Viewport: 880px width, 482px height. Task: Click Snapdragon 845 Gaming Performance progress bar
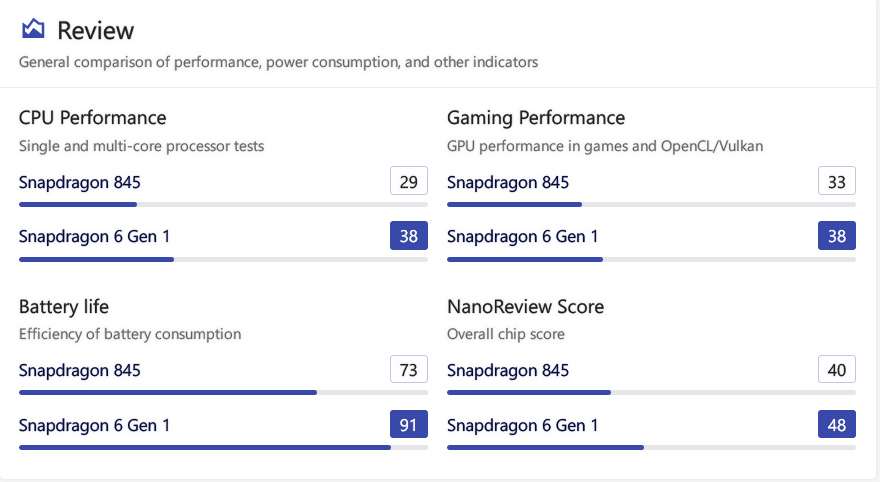[651, 204]
